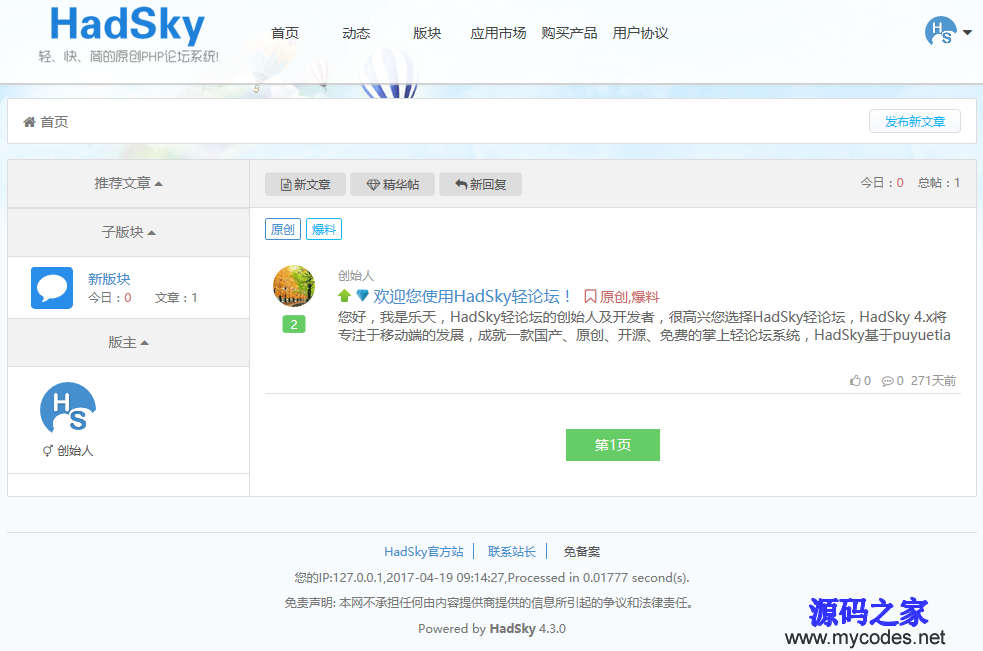The height and width of the screenshot is (651, 983).
Task: Click the 免备案 footer text
Action: pos(582,552)
